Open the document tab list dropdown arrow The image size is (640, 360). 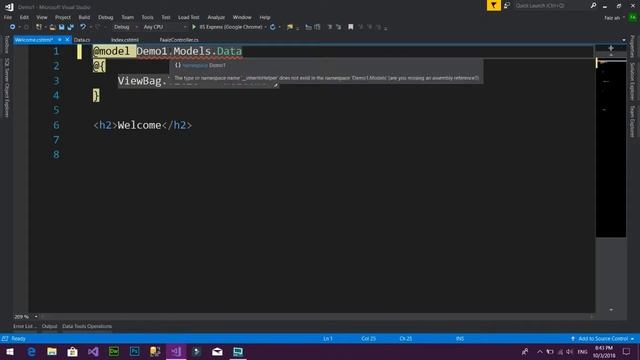[624, 40]
